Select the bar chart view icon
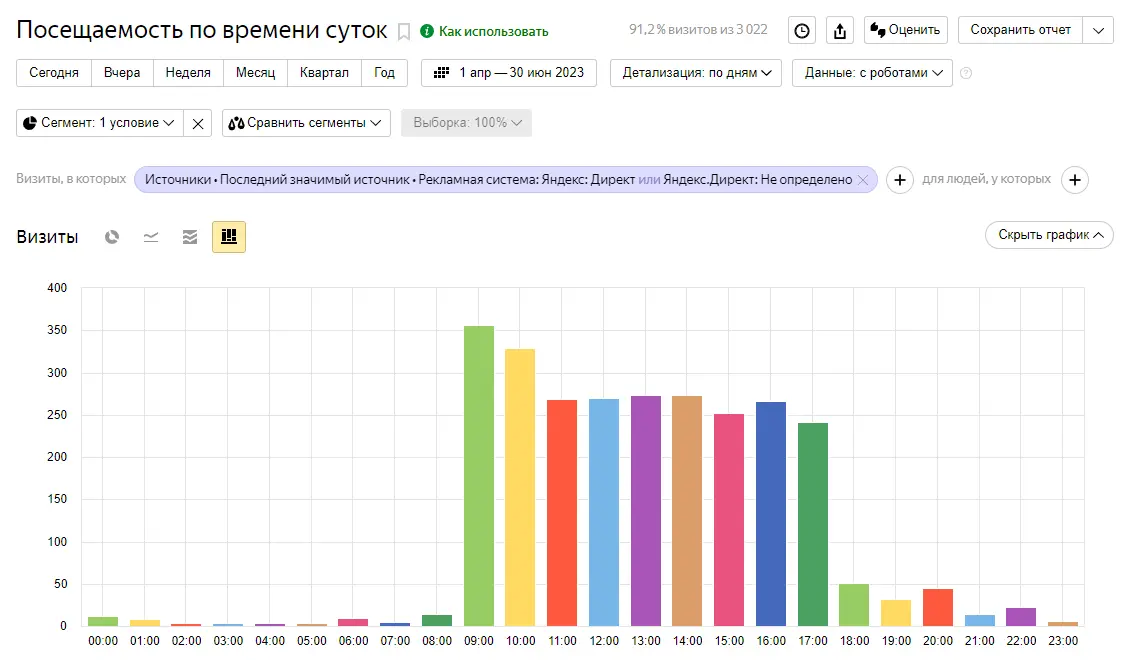Image resolution: width=1127 pixels, height=660 pixels. (x=229, y=237)
